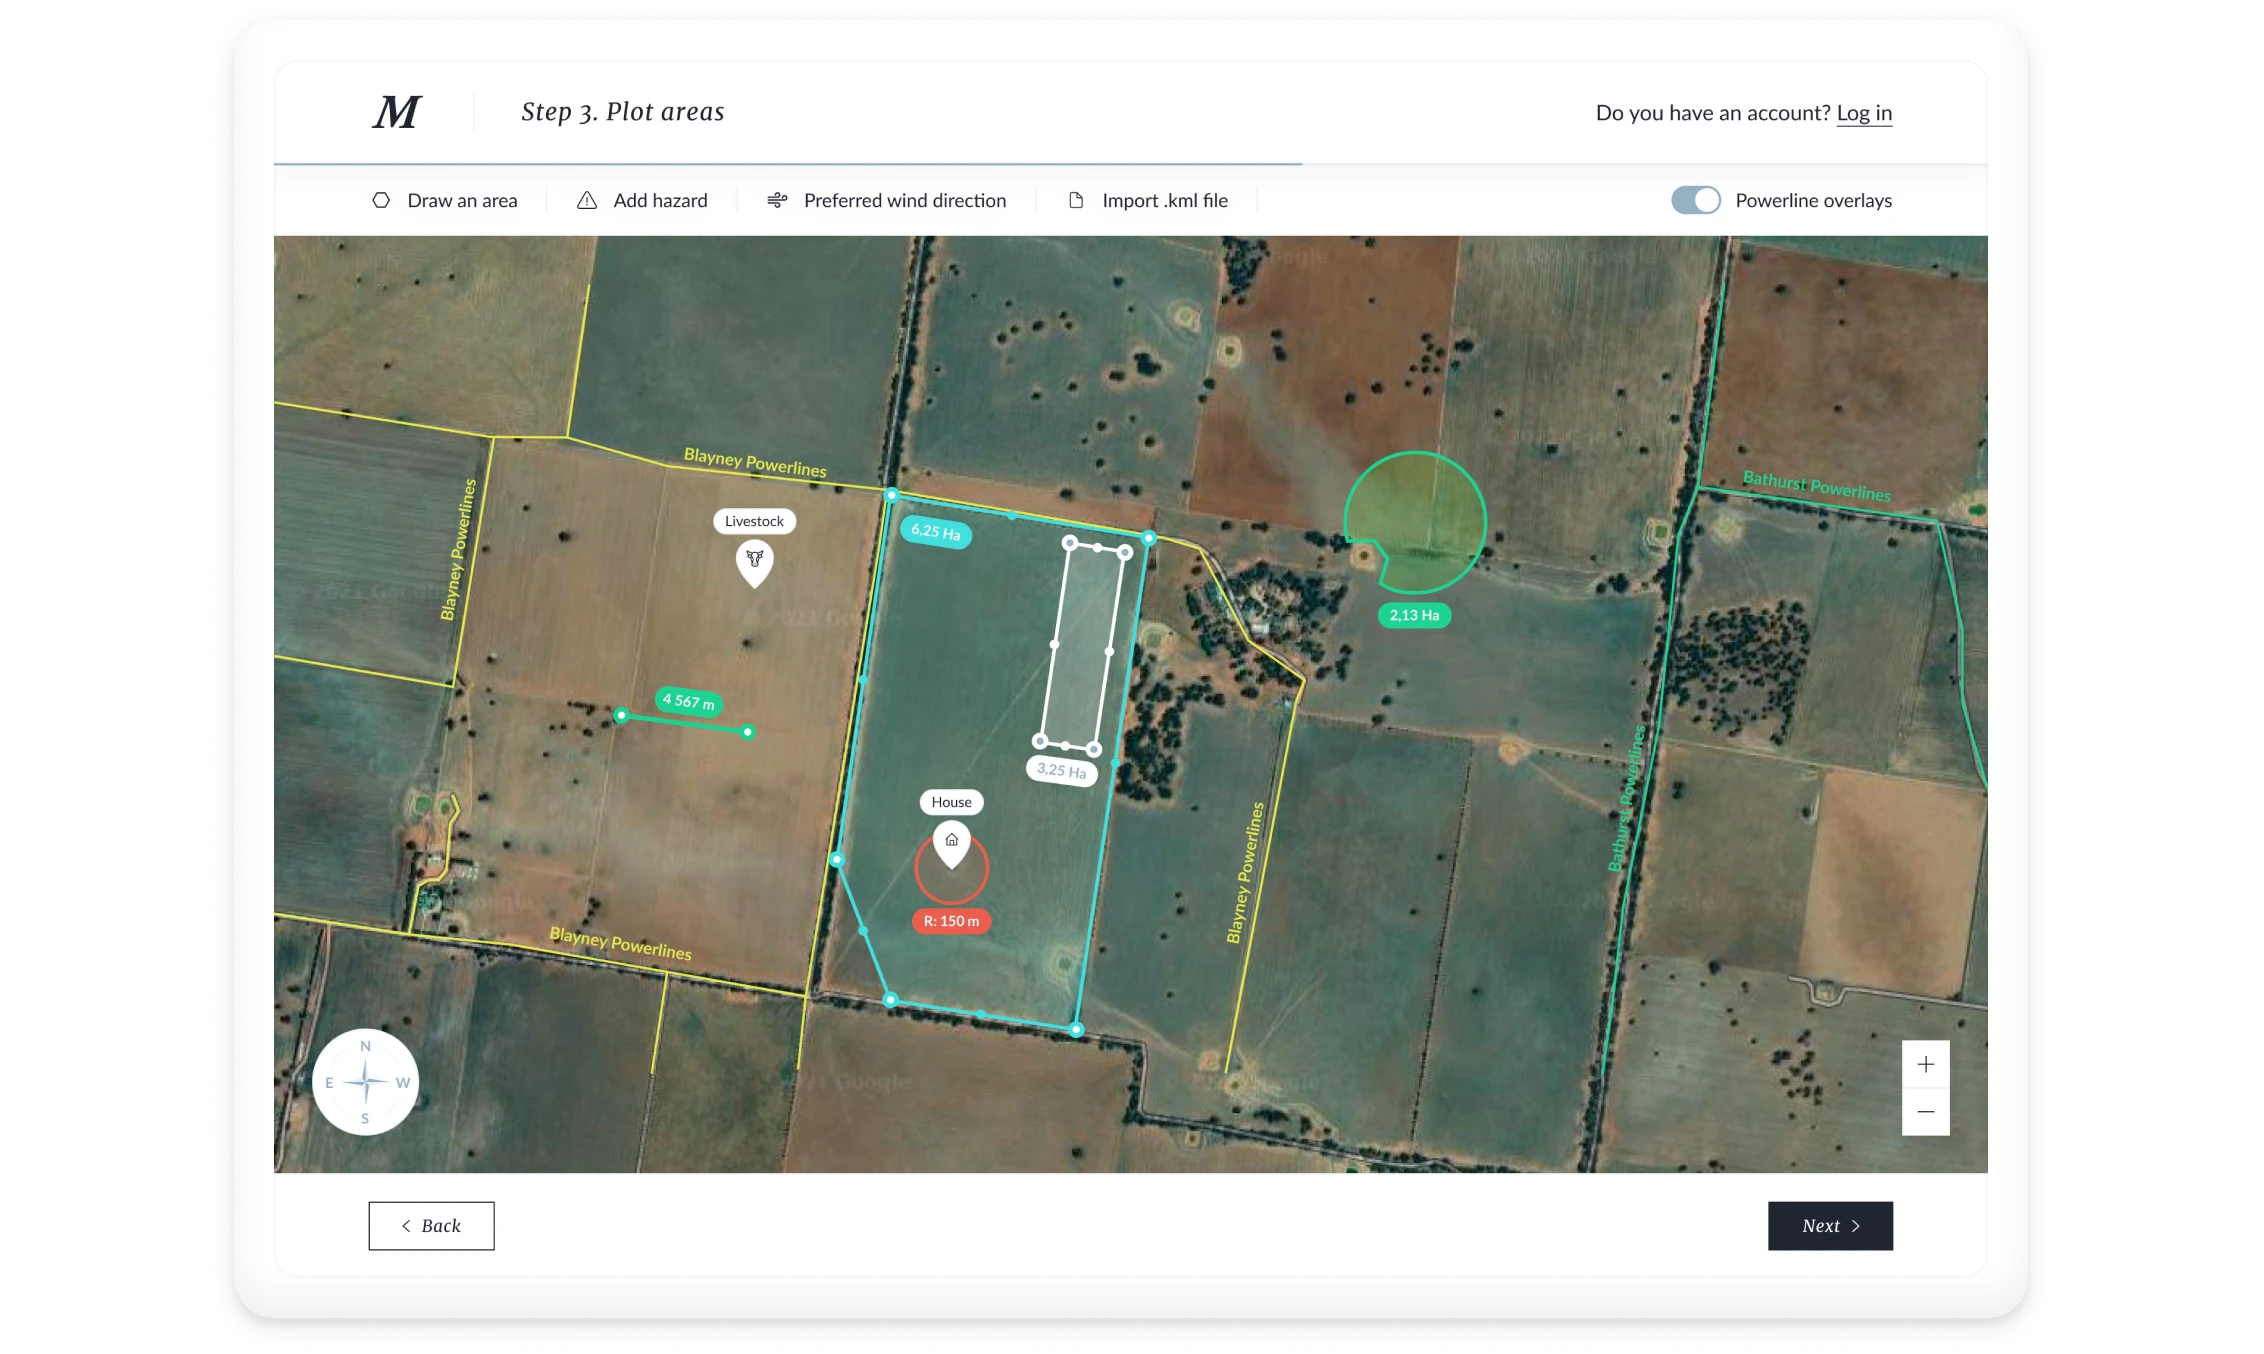Screen dimensions: 2264x1354
Task: Click the Preferred wind direction wind icon
Action: click(777, 200)
